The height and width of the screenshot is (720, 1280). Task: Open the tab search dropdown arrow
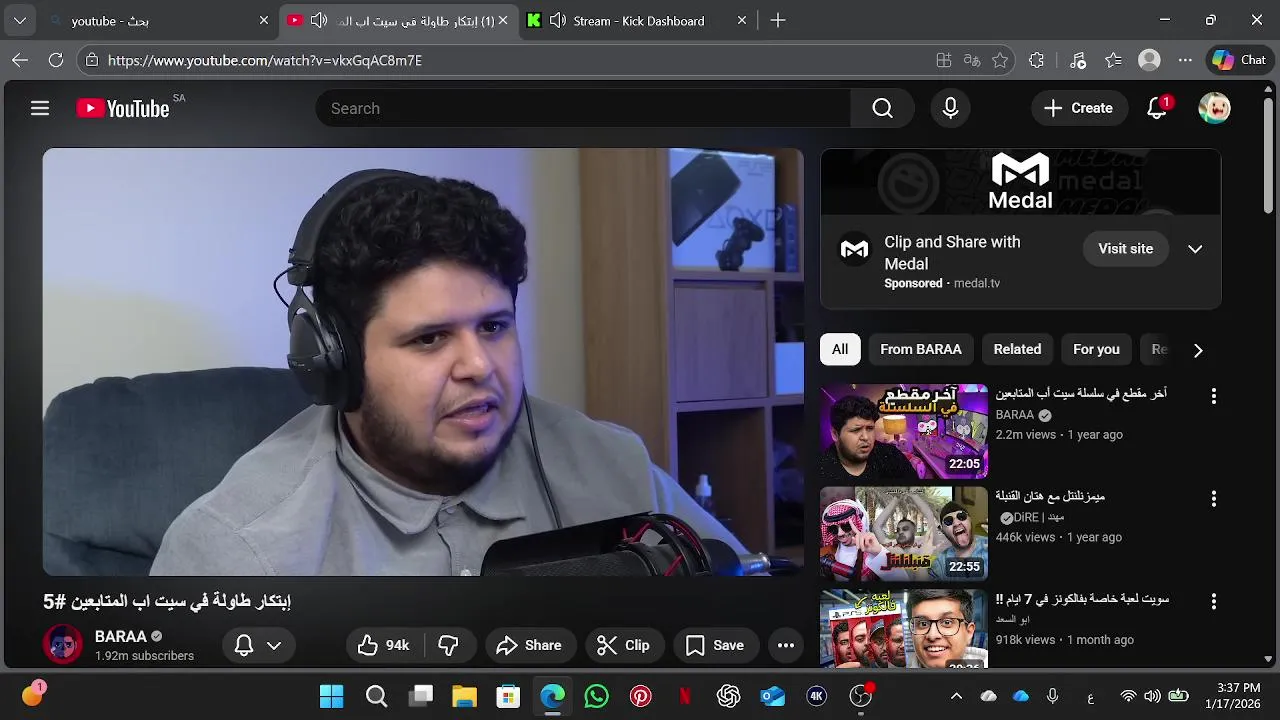tap(20, 20)
